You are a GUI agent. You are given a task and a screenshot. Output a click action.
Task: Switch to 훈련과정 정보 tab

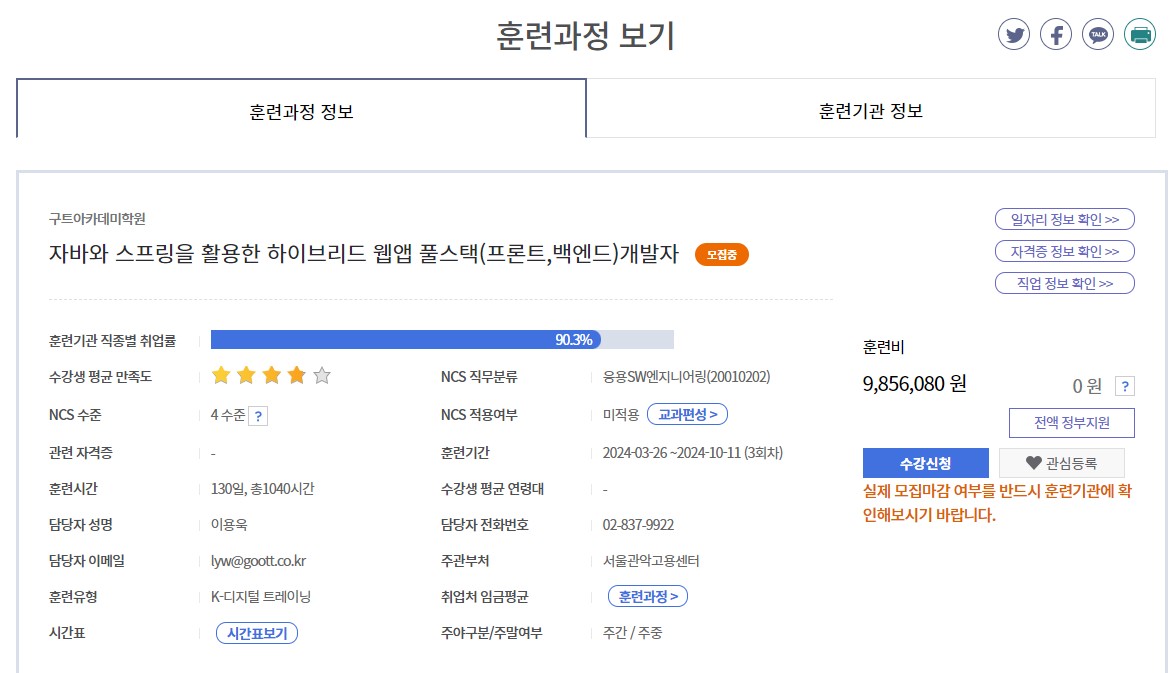pos(301,109)
